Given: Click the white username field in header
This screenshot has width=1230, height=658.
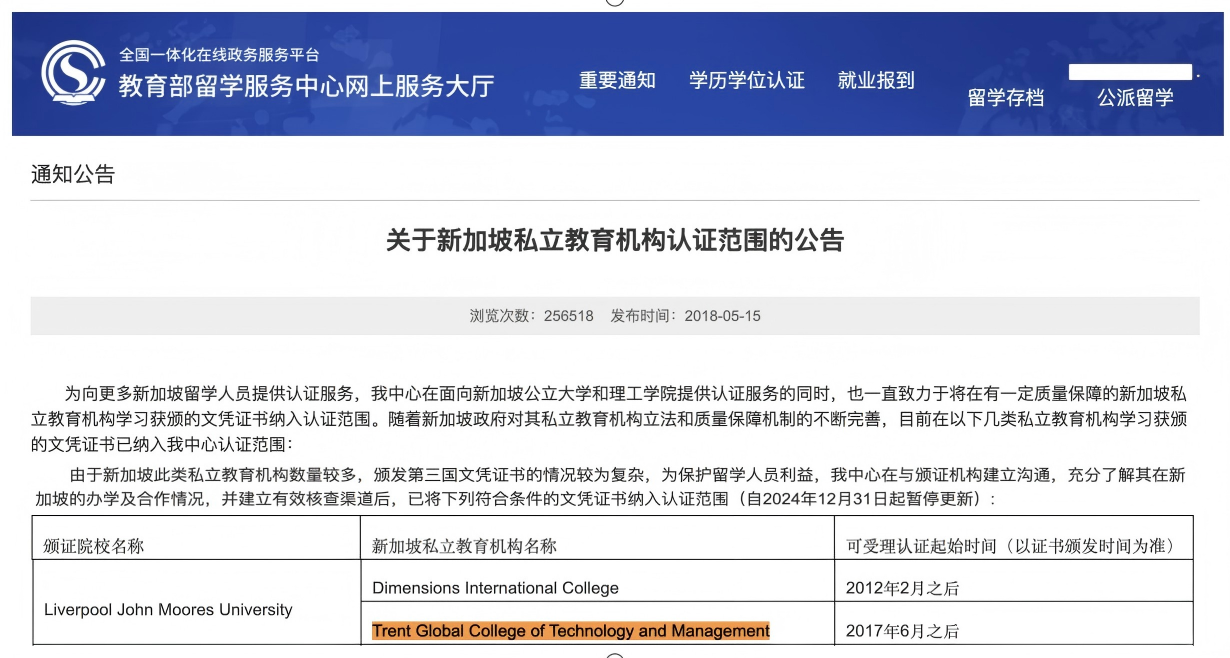Looking at the screenshot, I should pyautogui.click(x=1131, y=72).
